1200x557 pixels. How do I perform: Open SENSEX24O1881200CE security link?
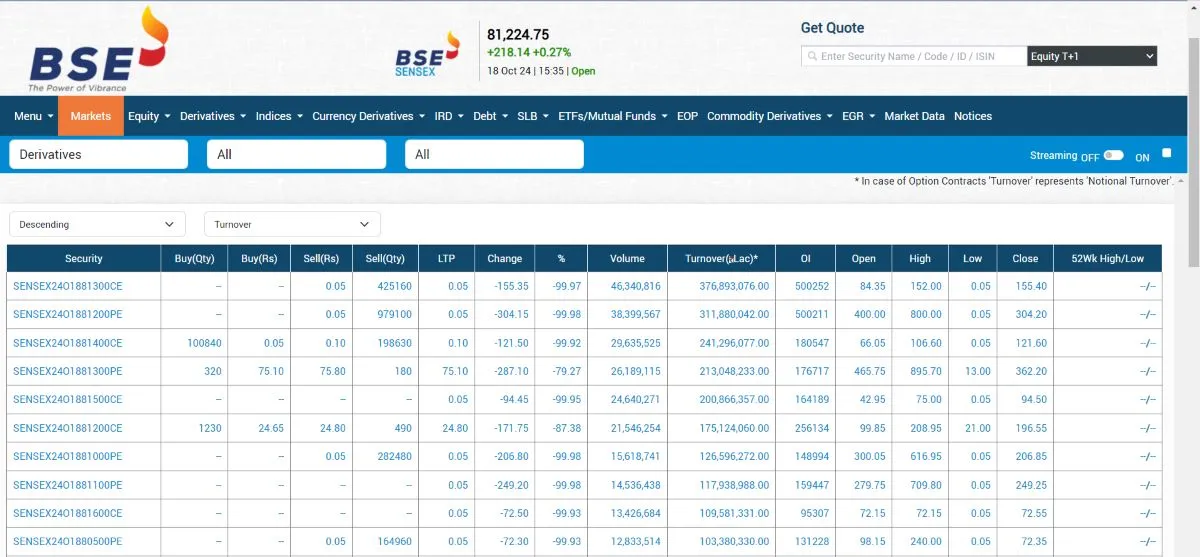click(x=68, y=428)
